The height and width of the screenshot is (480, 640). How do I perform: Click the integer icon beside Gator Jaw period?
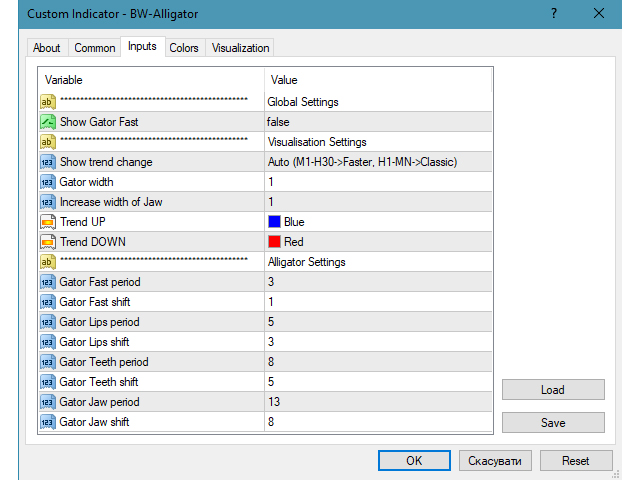pos(48,402)
